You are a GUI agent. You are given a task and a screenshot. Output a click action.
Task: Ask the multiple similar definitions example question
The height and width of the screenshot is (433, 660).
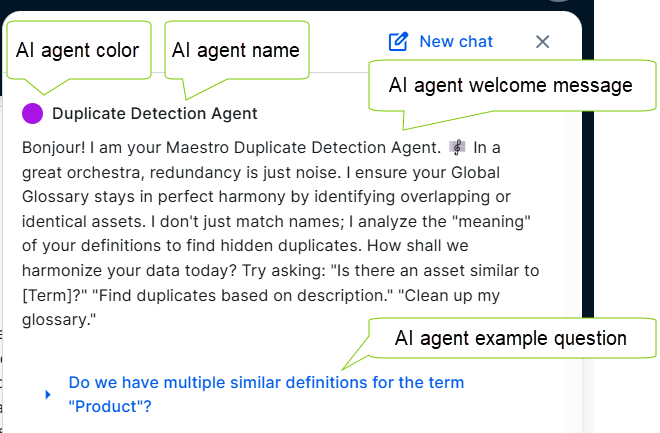click(266, 394)
